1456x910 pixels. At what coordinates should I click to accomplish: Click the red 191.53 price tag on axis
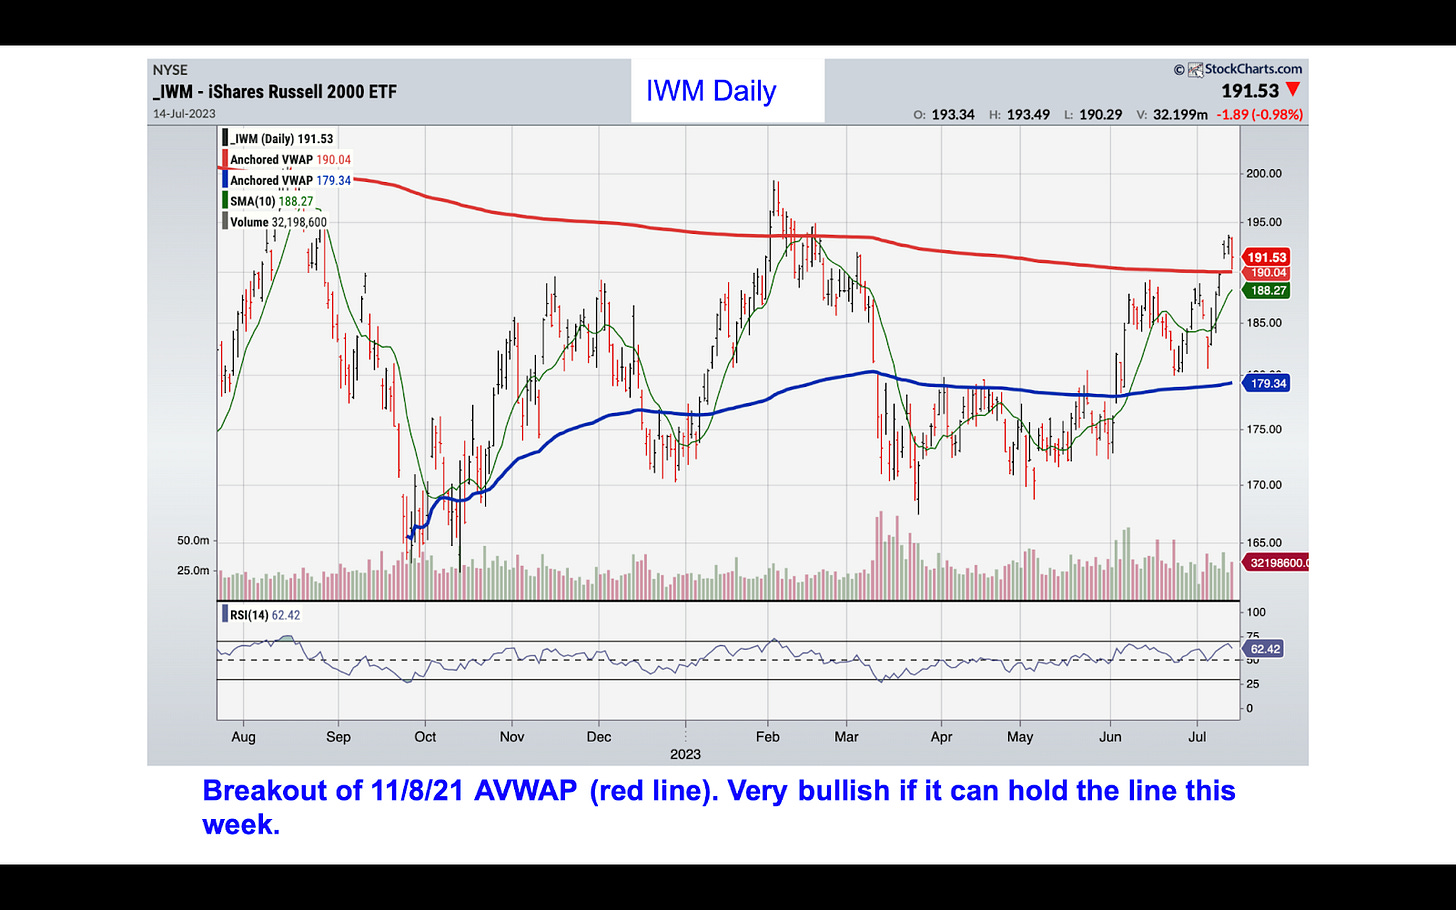click(x=1266, y=258)
